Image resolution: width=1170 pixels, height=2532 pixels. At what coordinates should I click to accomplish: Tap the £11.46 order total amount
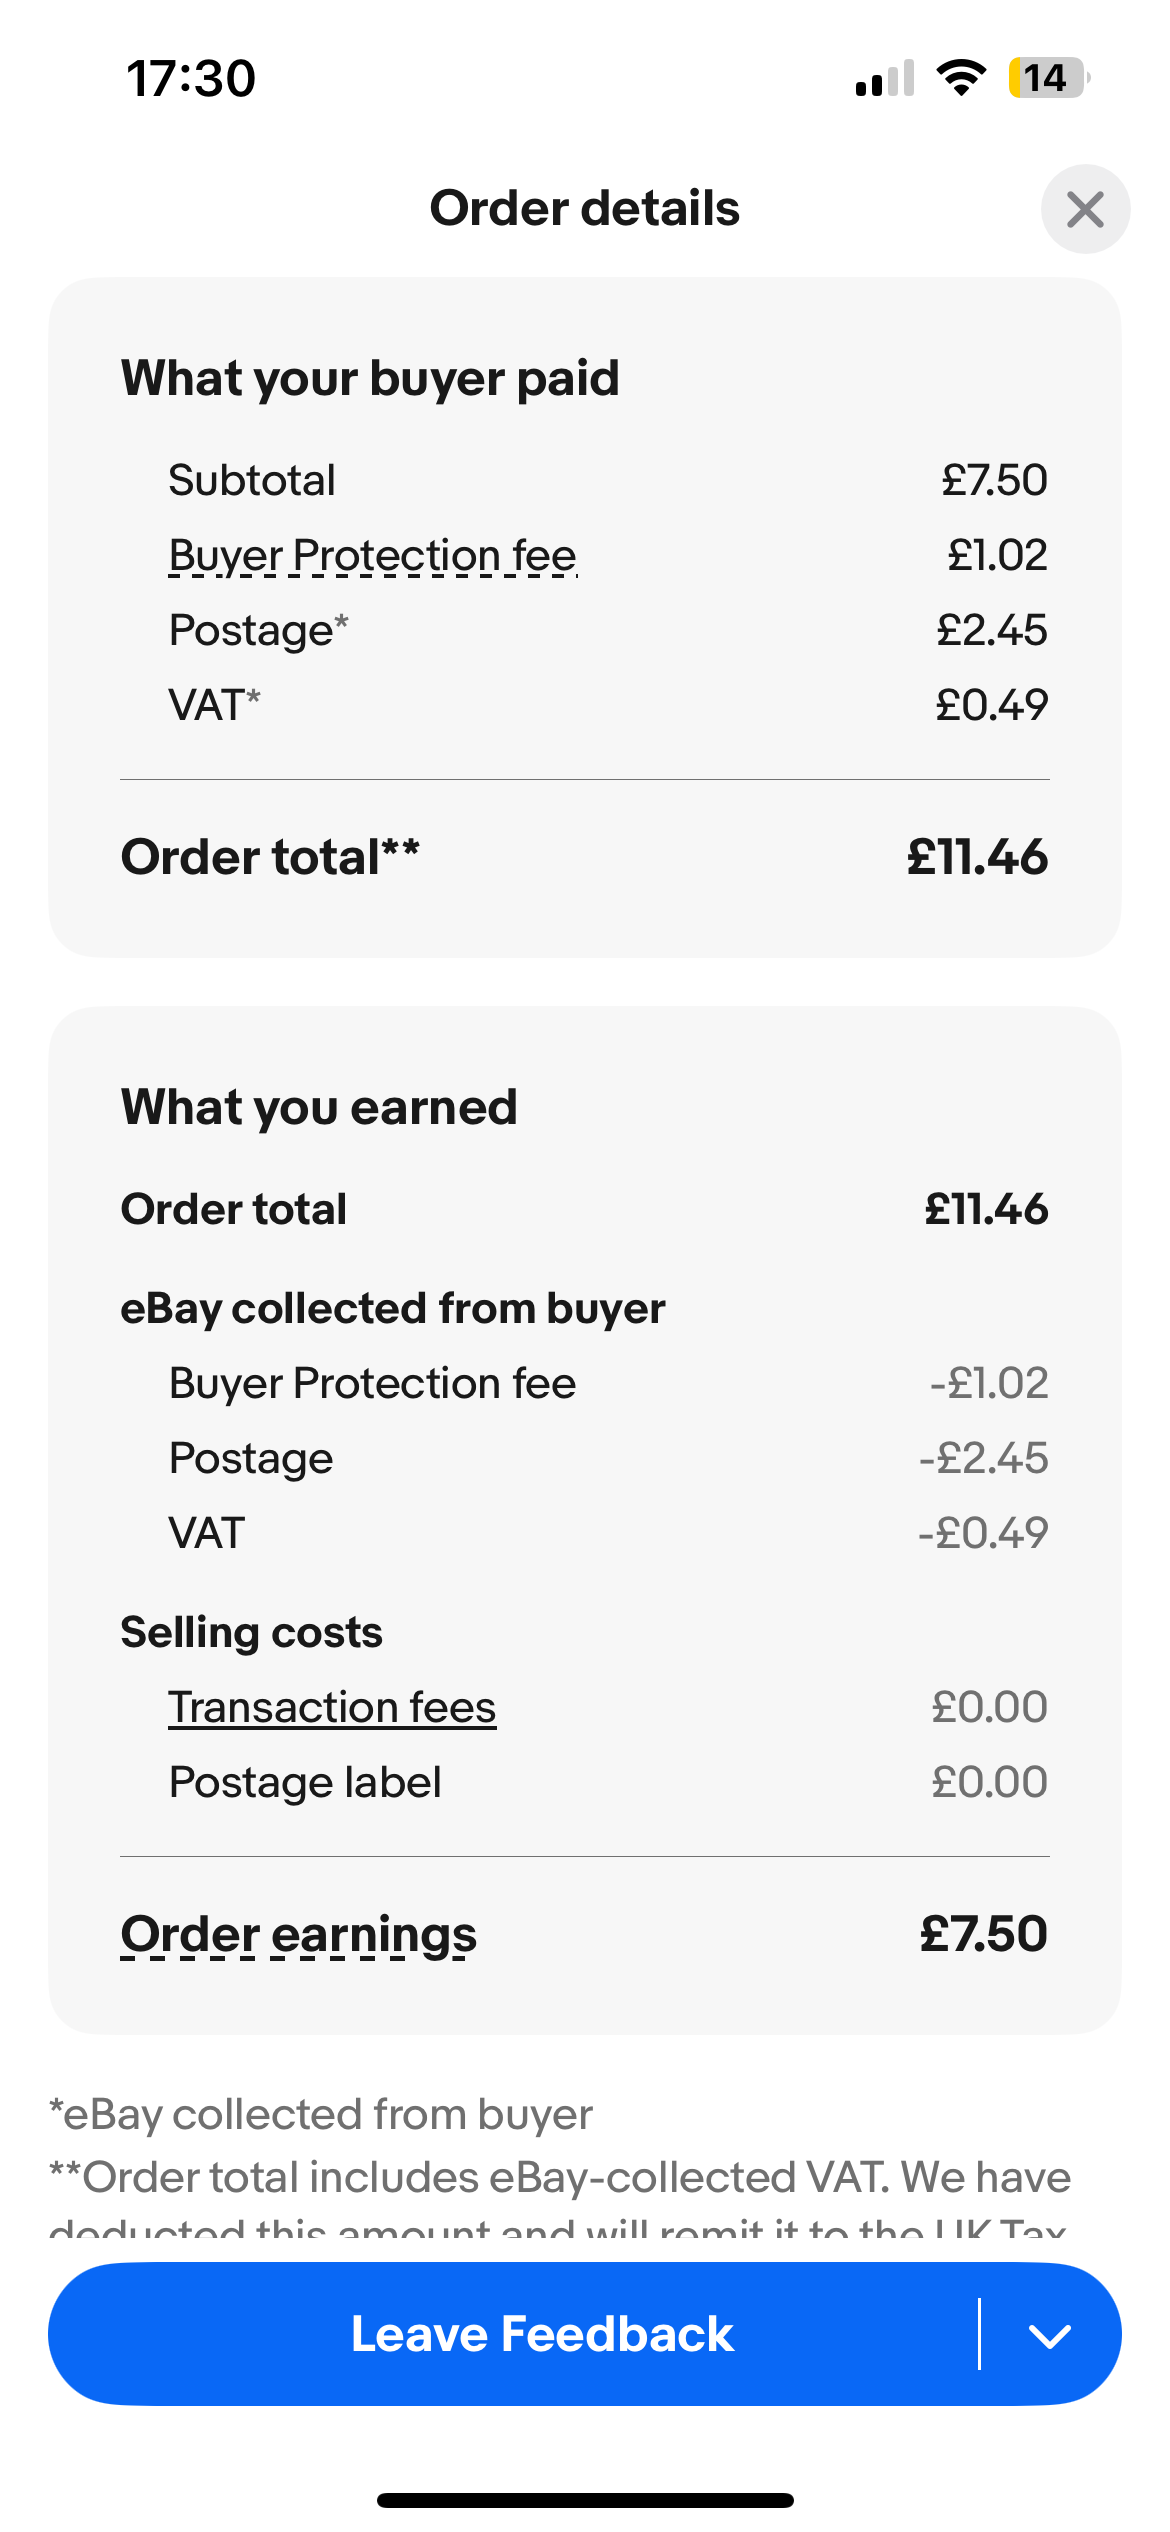pyautogui.click(x=977, y=857)
